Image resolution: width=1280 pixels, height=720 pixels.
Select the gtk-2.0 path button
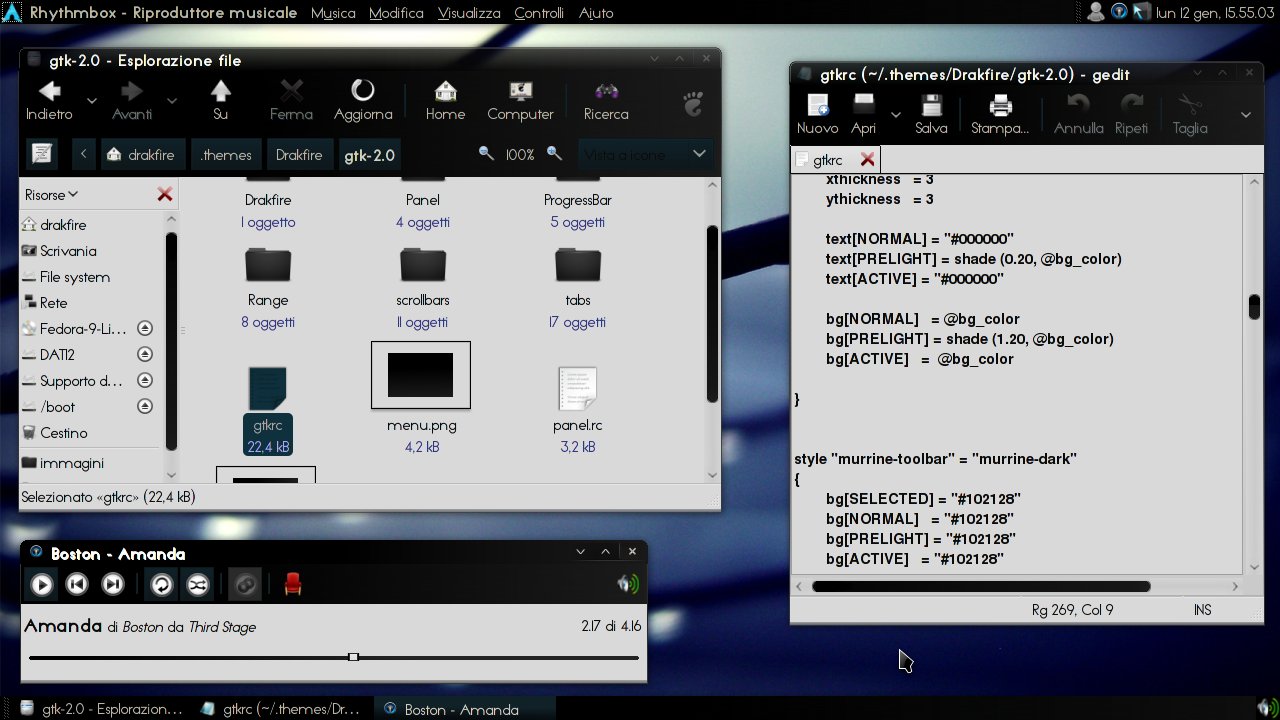pos(369,155)
